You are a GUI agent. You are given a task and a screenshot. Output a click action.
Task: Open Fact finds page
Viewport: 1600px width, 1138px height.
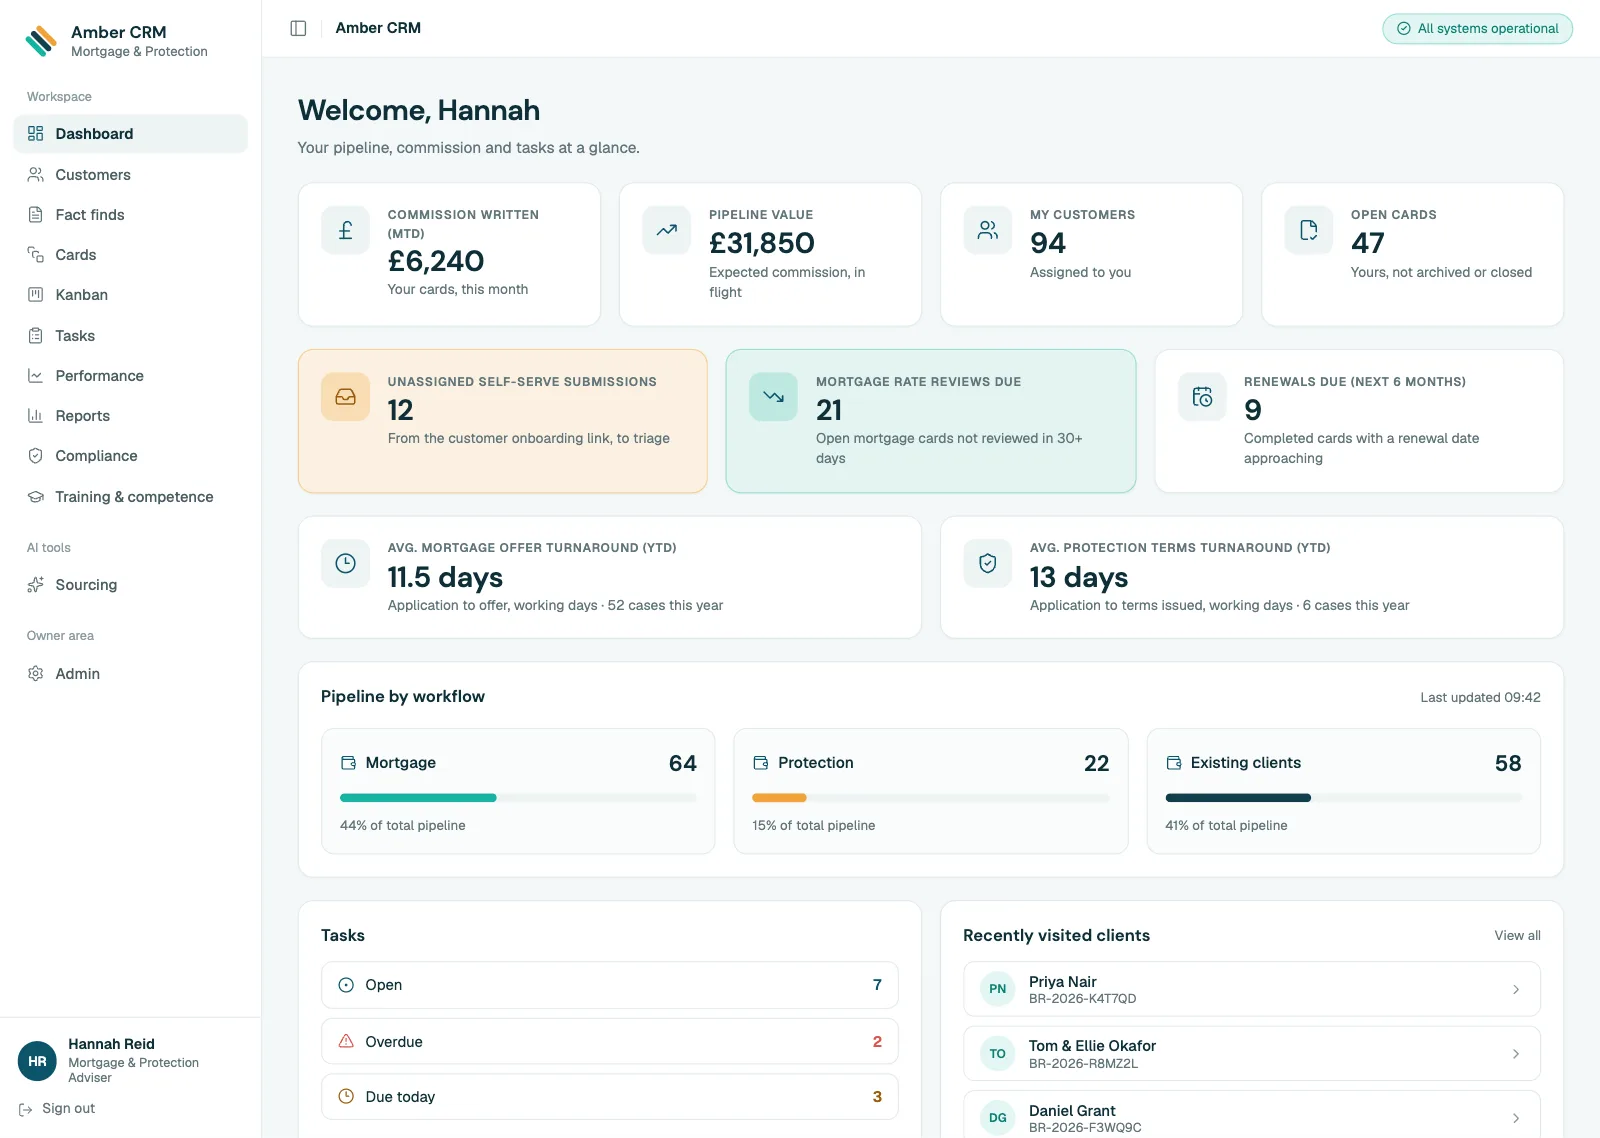pos(130,215)
